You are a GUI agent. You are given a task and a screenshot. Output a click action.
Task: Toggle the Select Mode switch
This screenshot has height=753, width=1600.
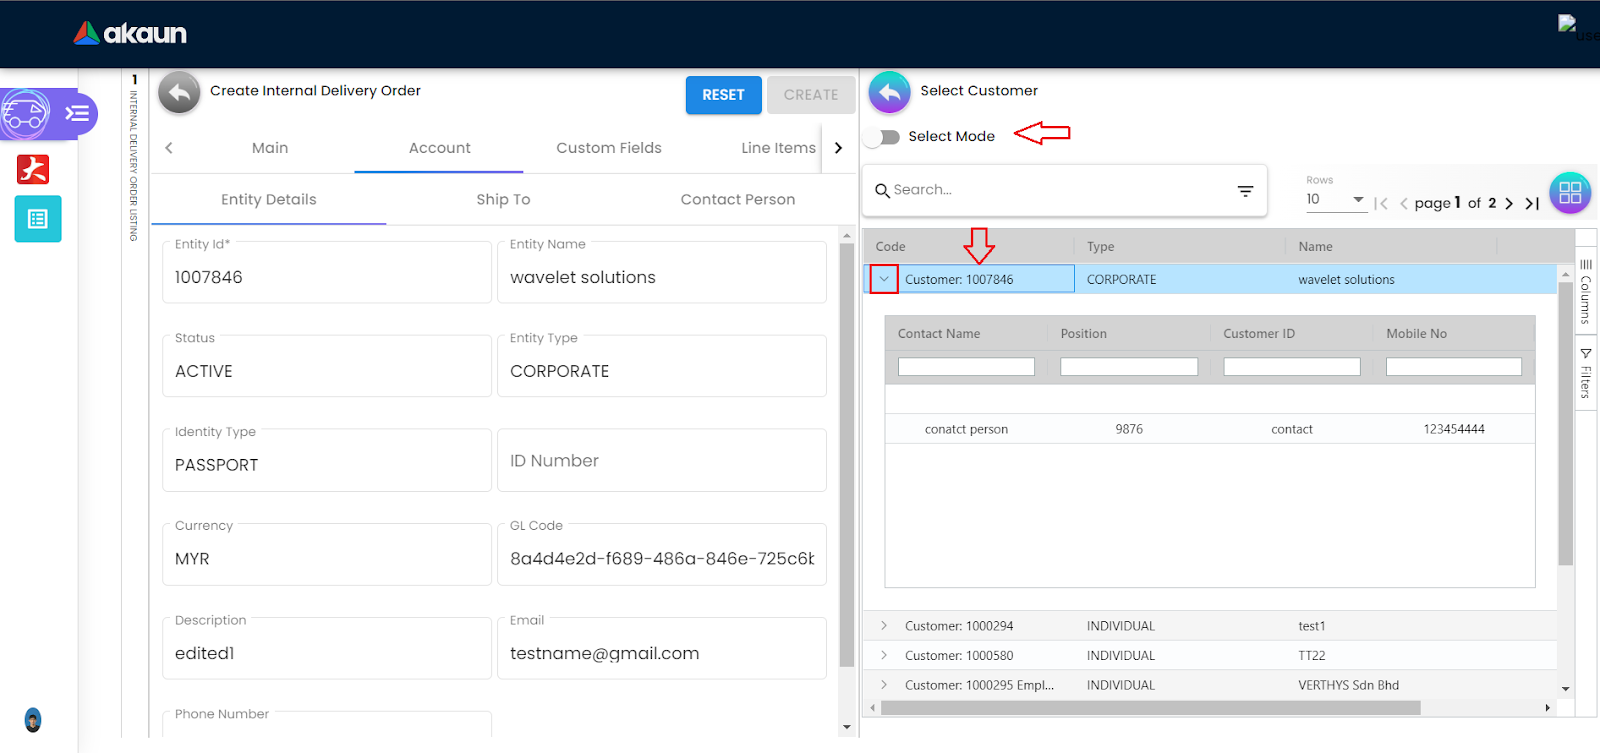[x=883, y=137]
